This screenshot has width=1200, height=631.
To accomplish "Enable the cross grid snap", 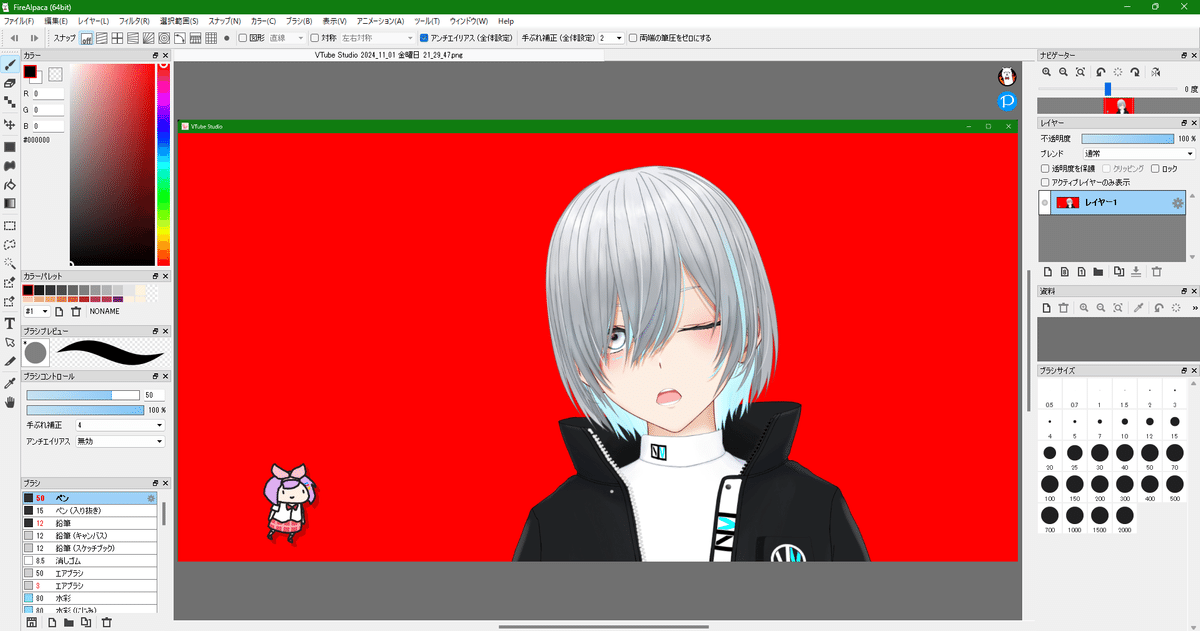I will pyautogui.click(x=117, y=38).
